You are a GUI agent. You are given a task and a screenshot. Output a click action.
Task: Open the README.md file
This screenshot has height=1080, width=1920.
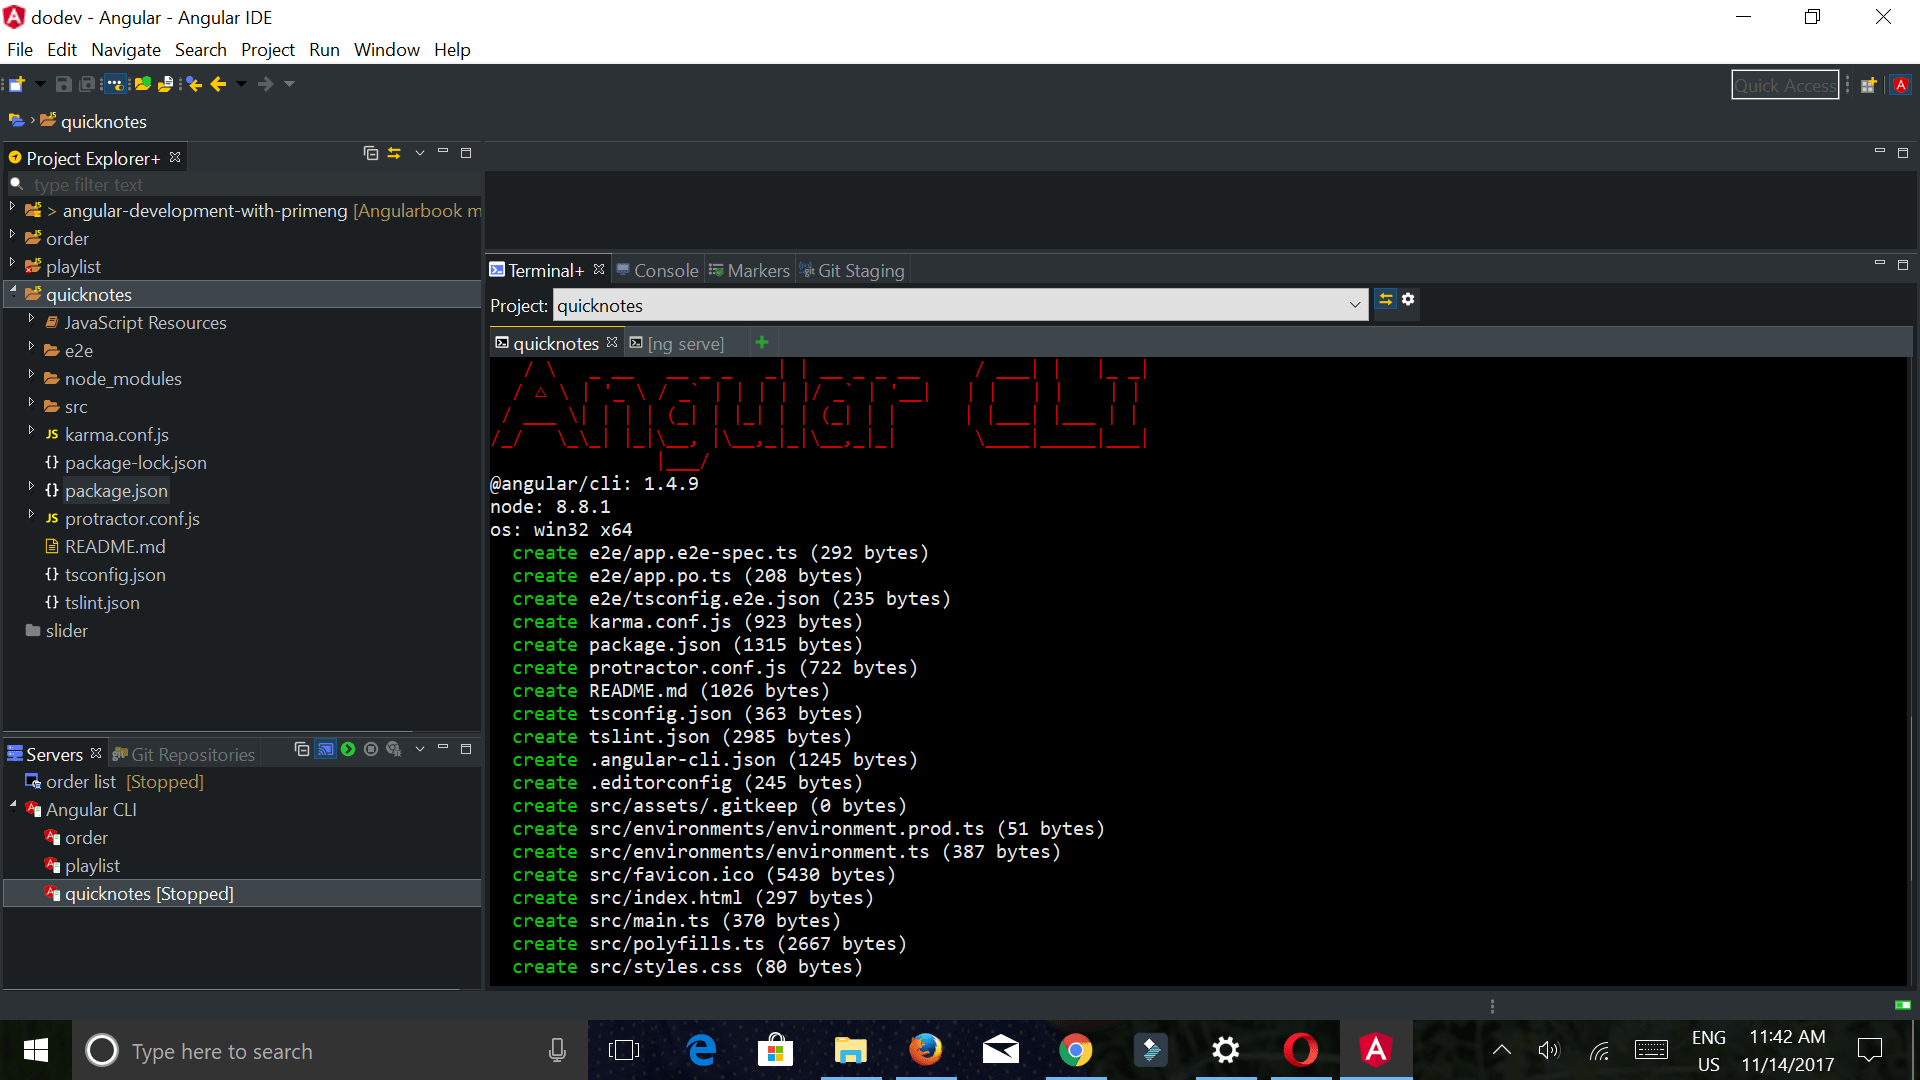[115, 546]
